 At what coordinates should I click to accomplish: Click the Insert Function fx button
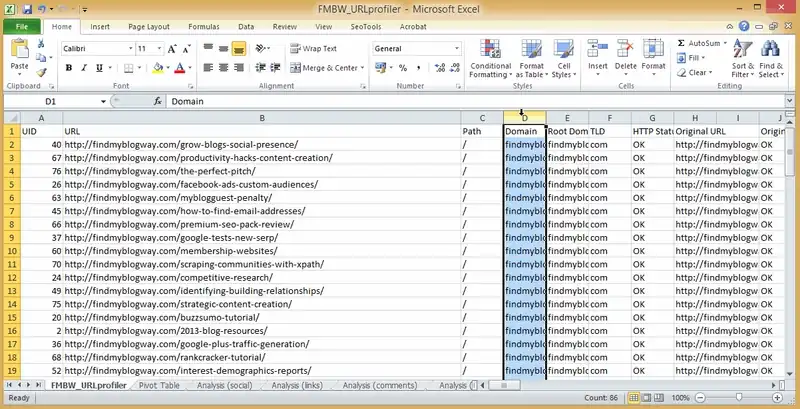click(158, 101)
